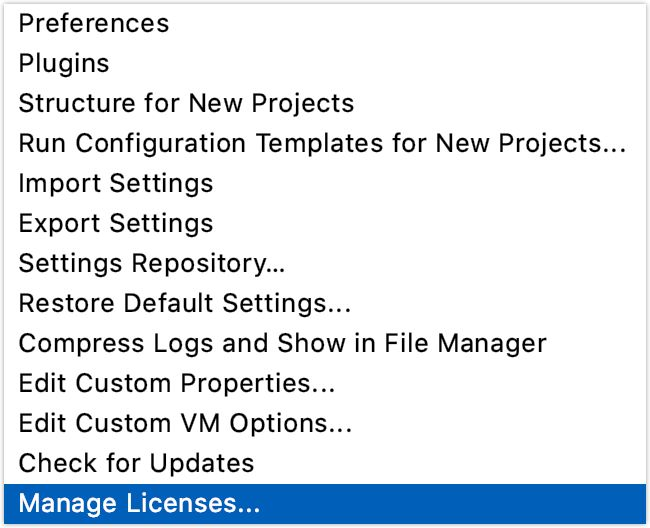The height and width of the screenshot is (528, 650).
Task: Check the IDE for available updates
Action: click(137, 463)
